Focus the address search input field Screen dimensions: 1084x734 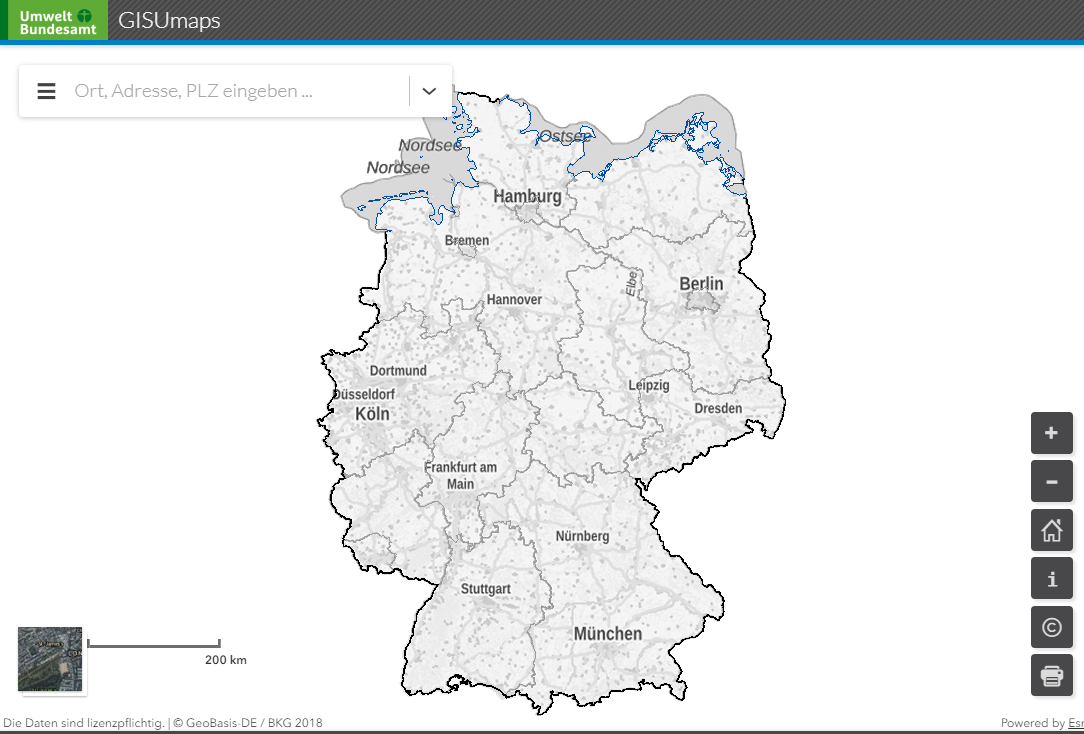(x=238, y=91)
